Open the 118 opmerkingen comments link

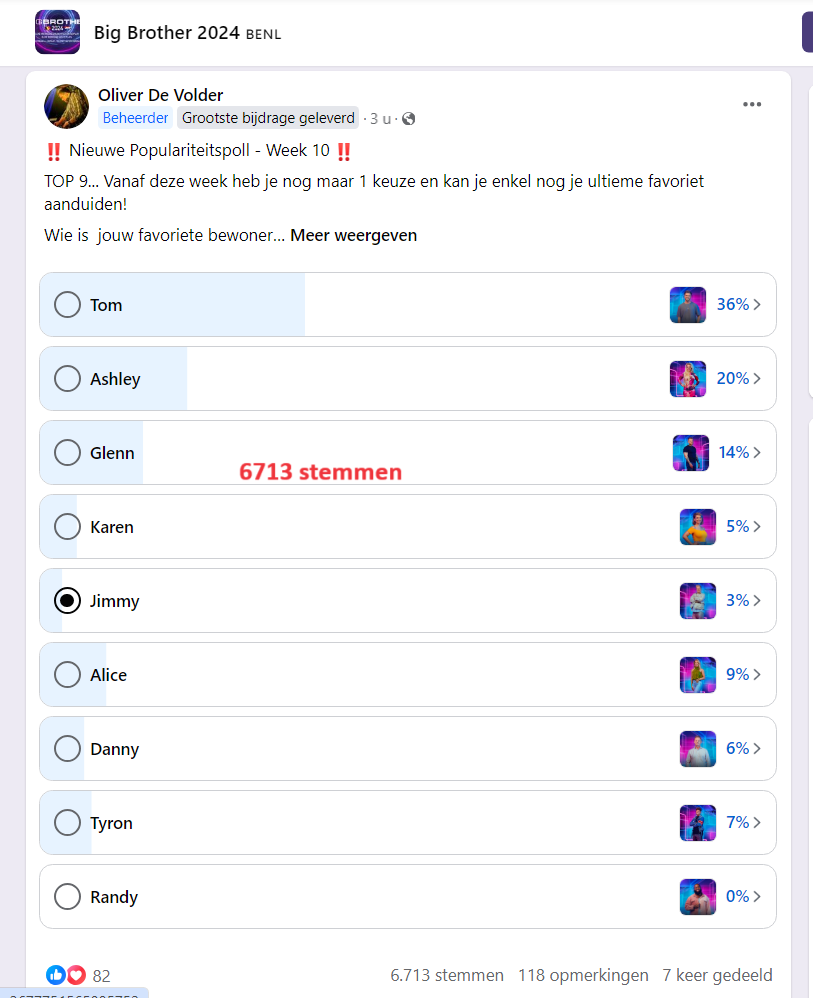coord(583,975)
